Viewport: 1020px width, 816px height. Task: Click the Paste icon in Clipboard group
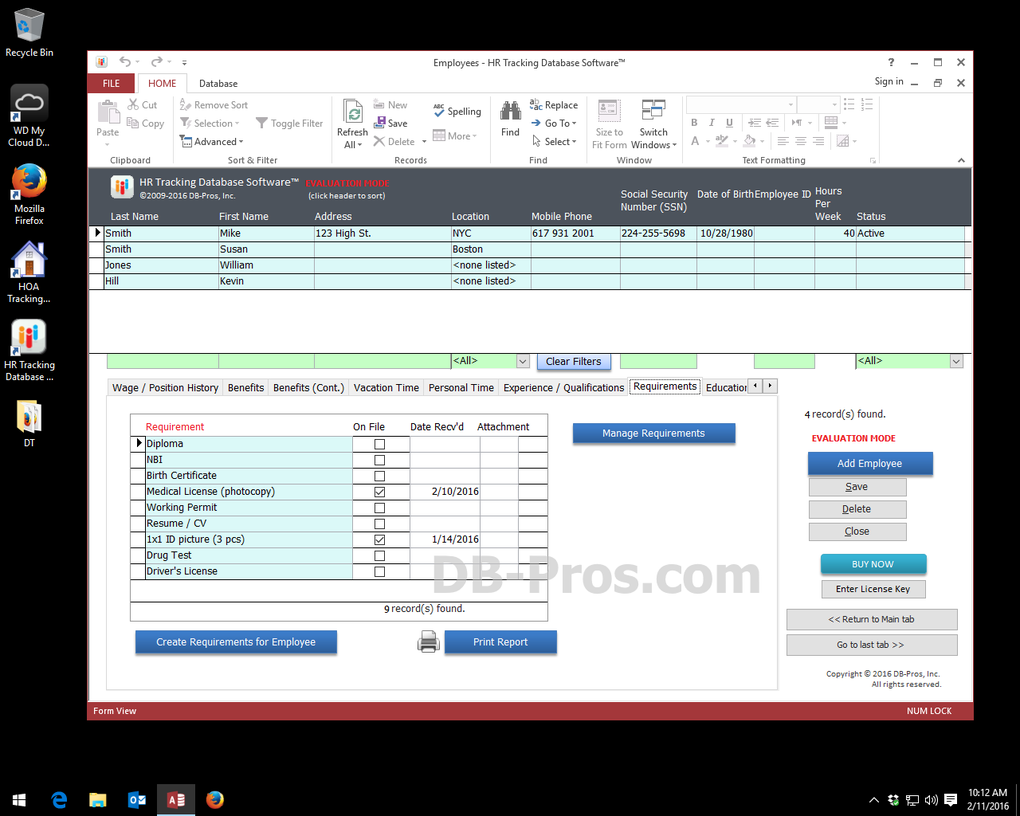coord(108,112)
